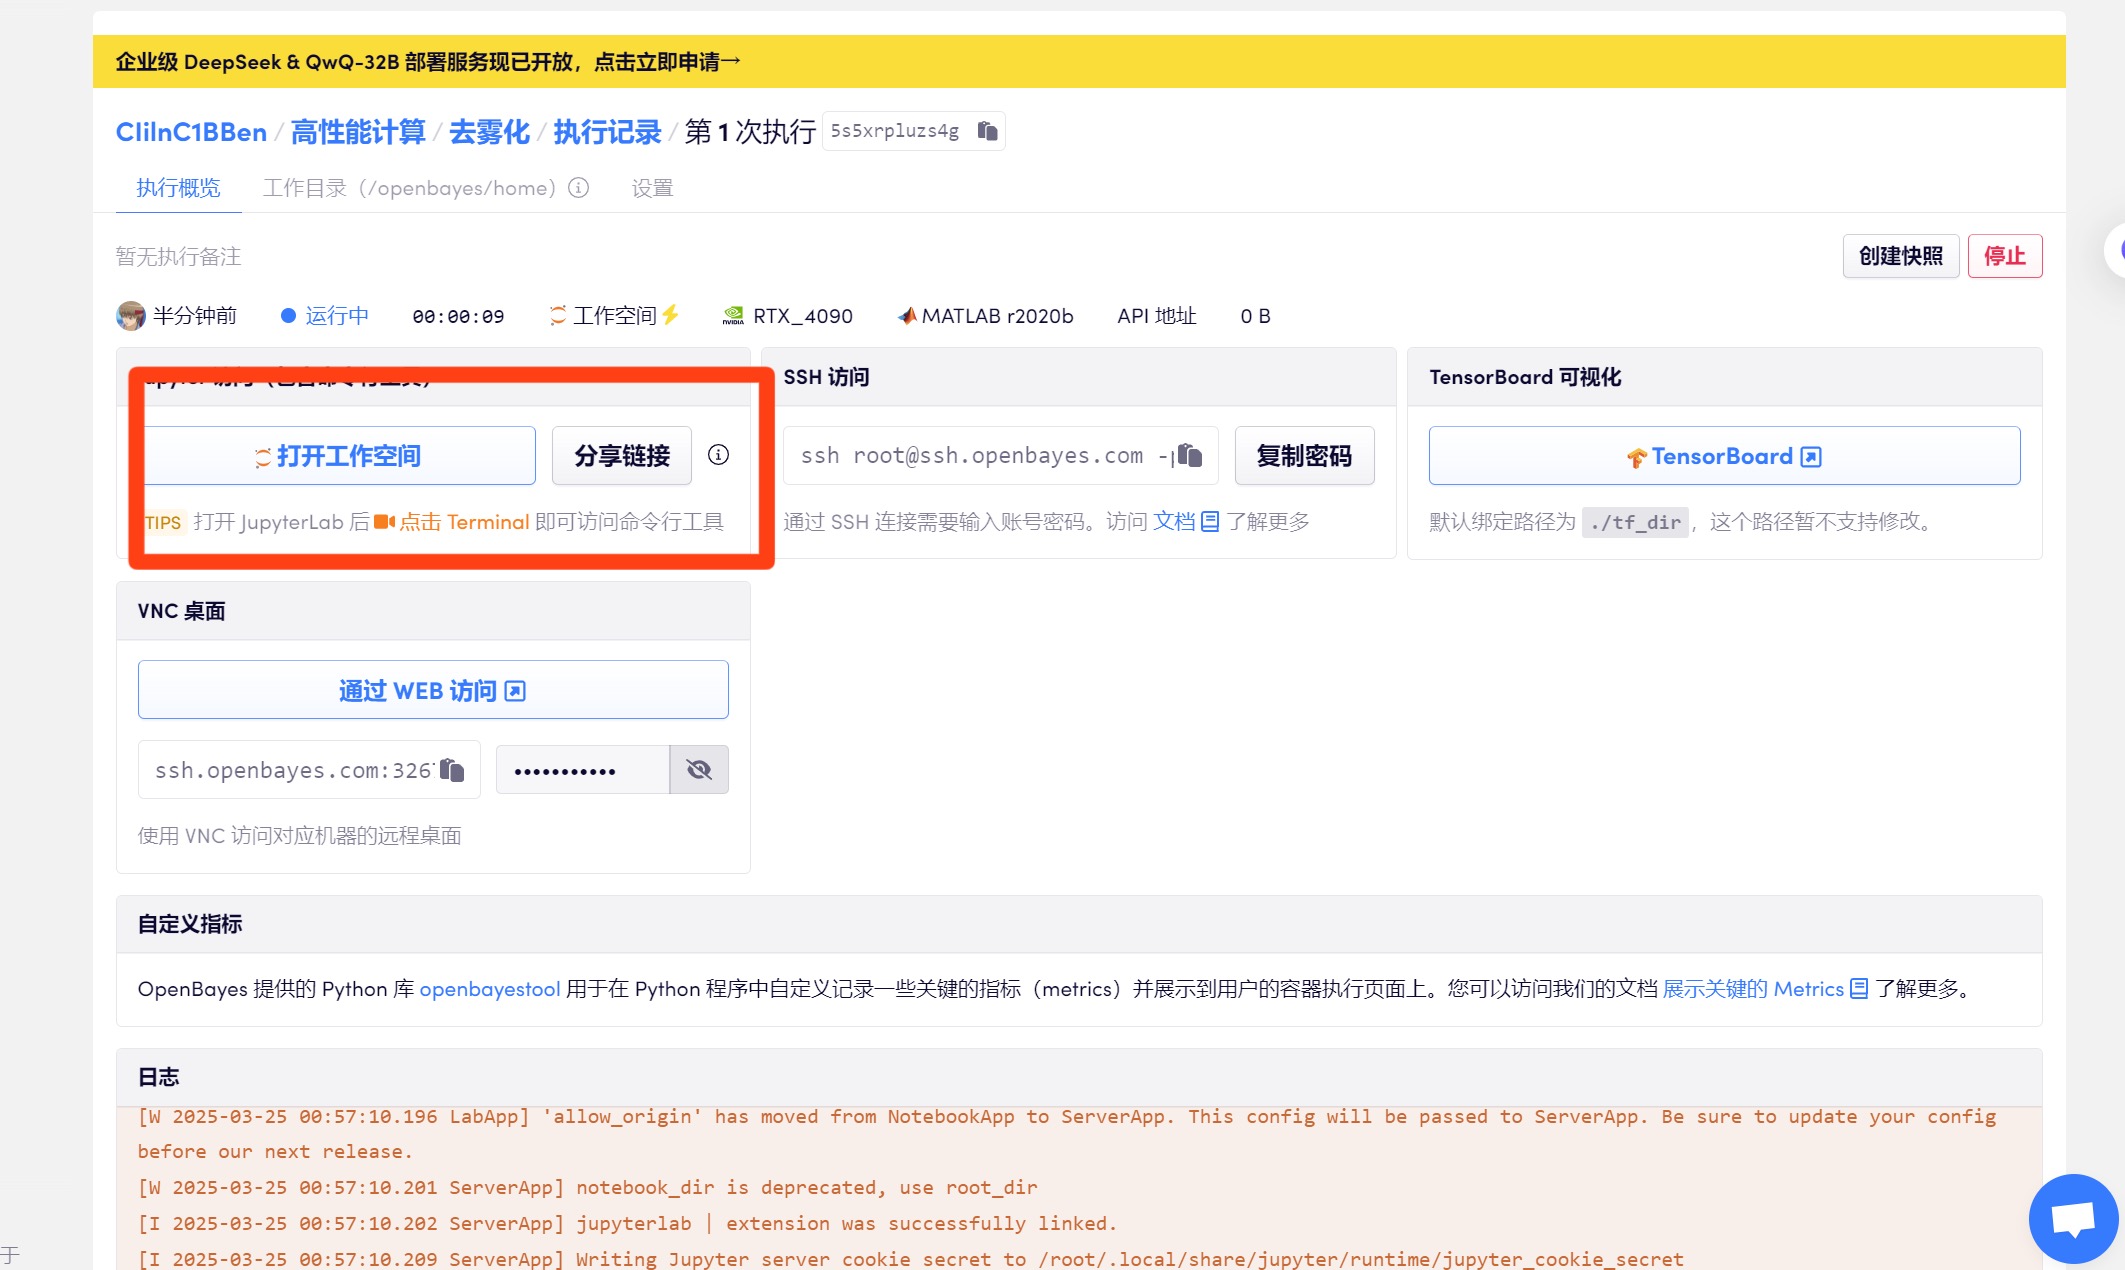Viewport: 2125px width, 1270px height.
Task: Switch to the 设置 tab
Action: tap(652, 188)
